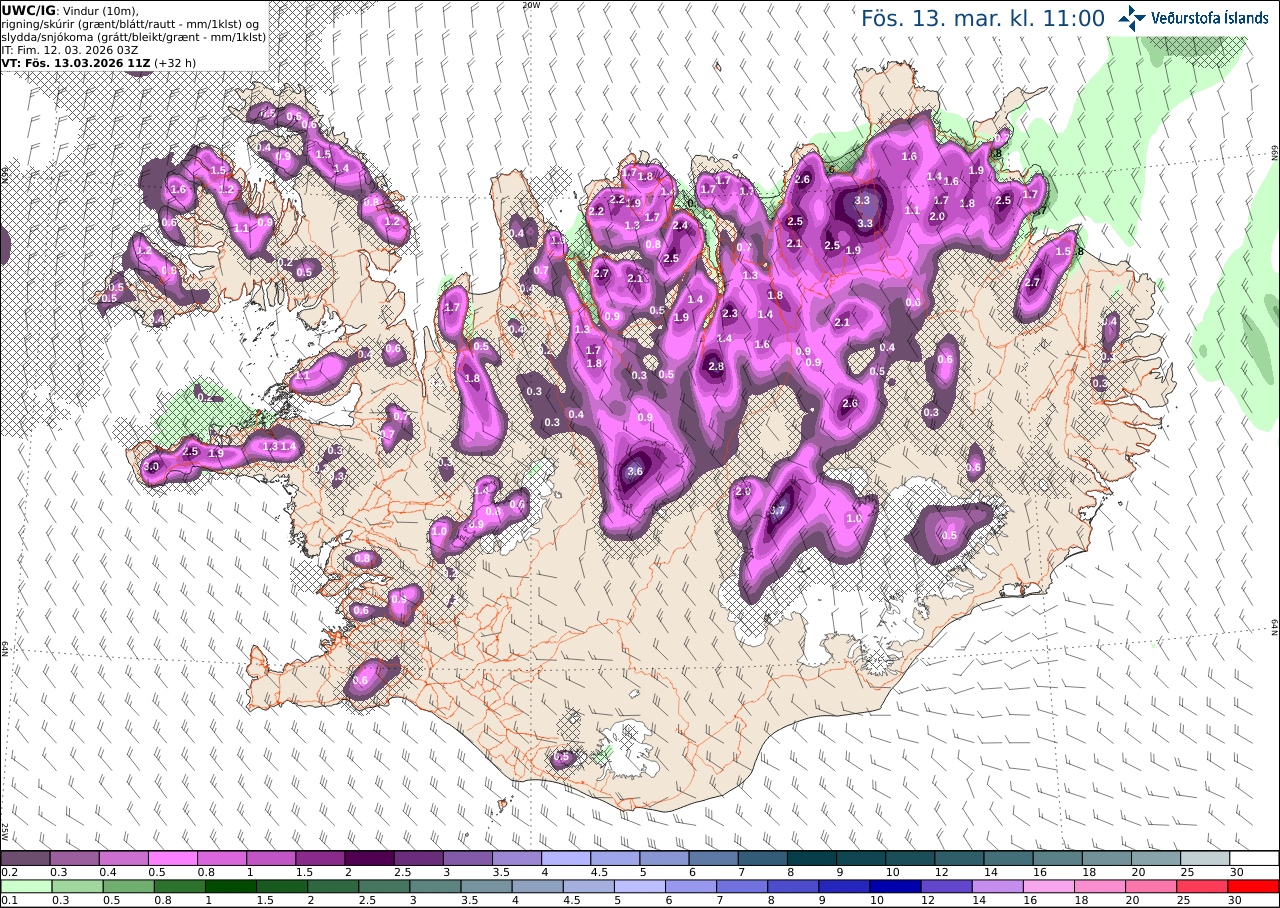Click the rain legend swatch starting at 25
The image size is (1280, 908).
click(x=1202, y=886)
